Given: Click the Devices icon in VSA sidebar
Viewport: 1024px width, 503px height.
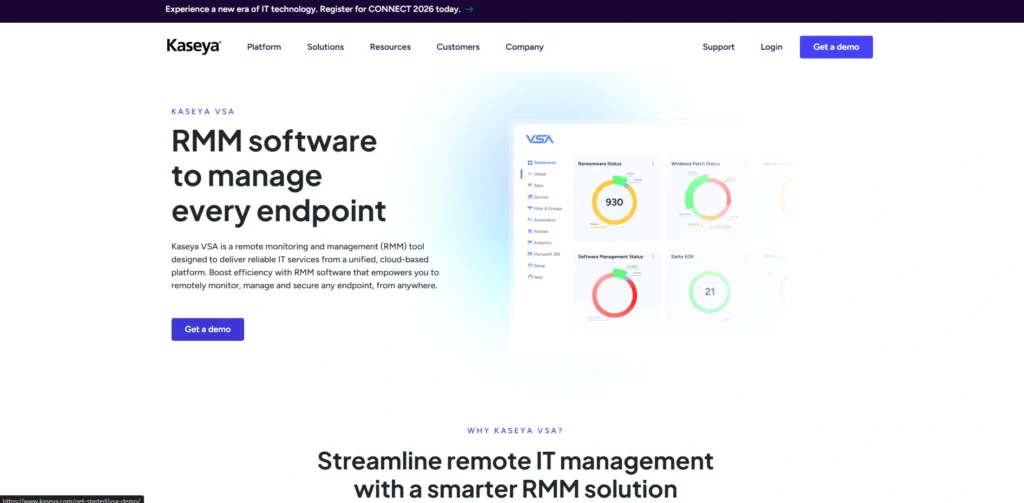Looking at the screenshot, I should [530, 197].
